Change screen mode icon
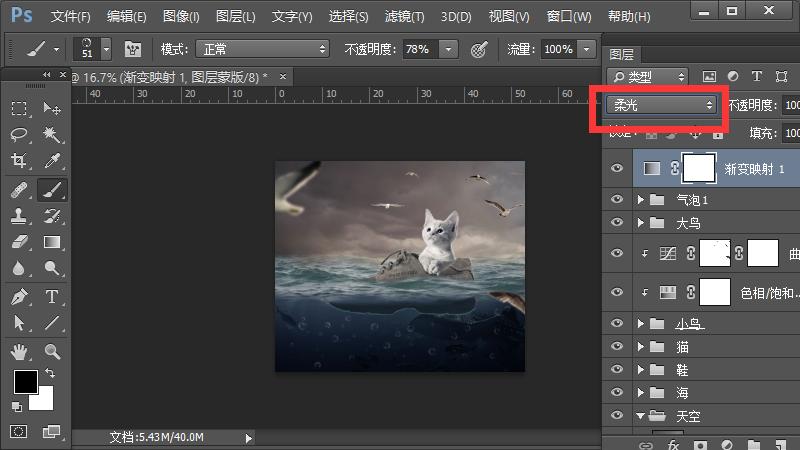 (52, 432)
